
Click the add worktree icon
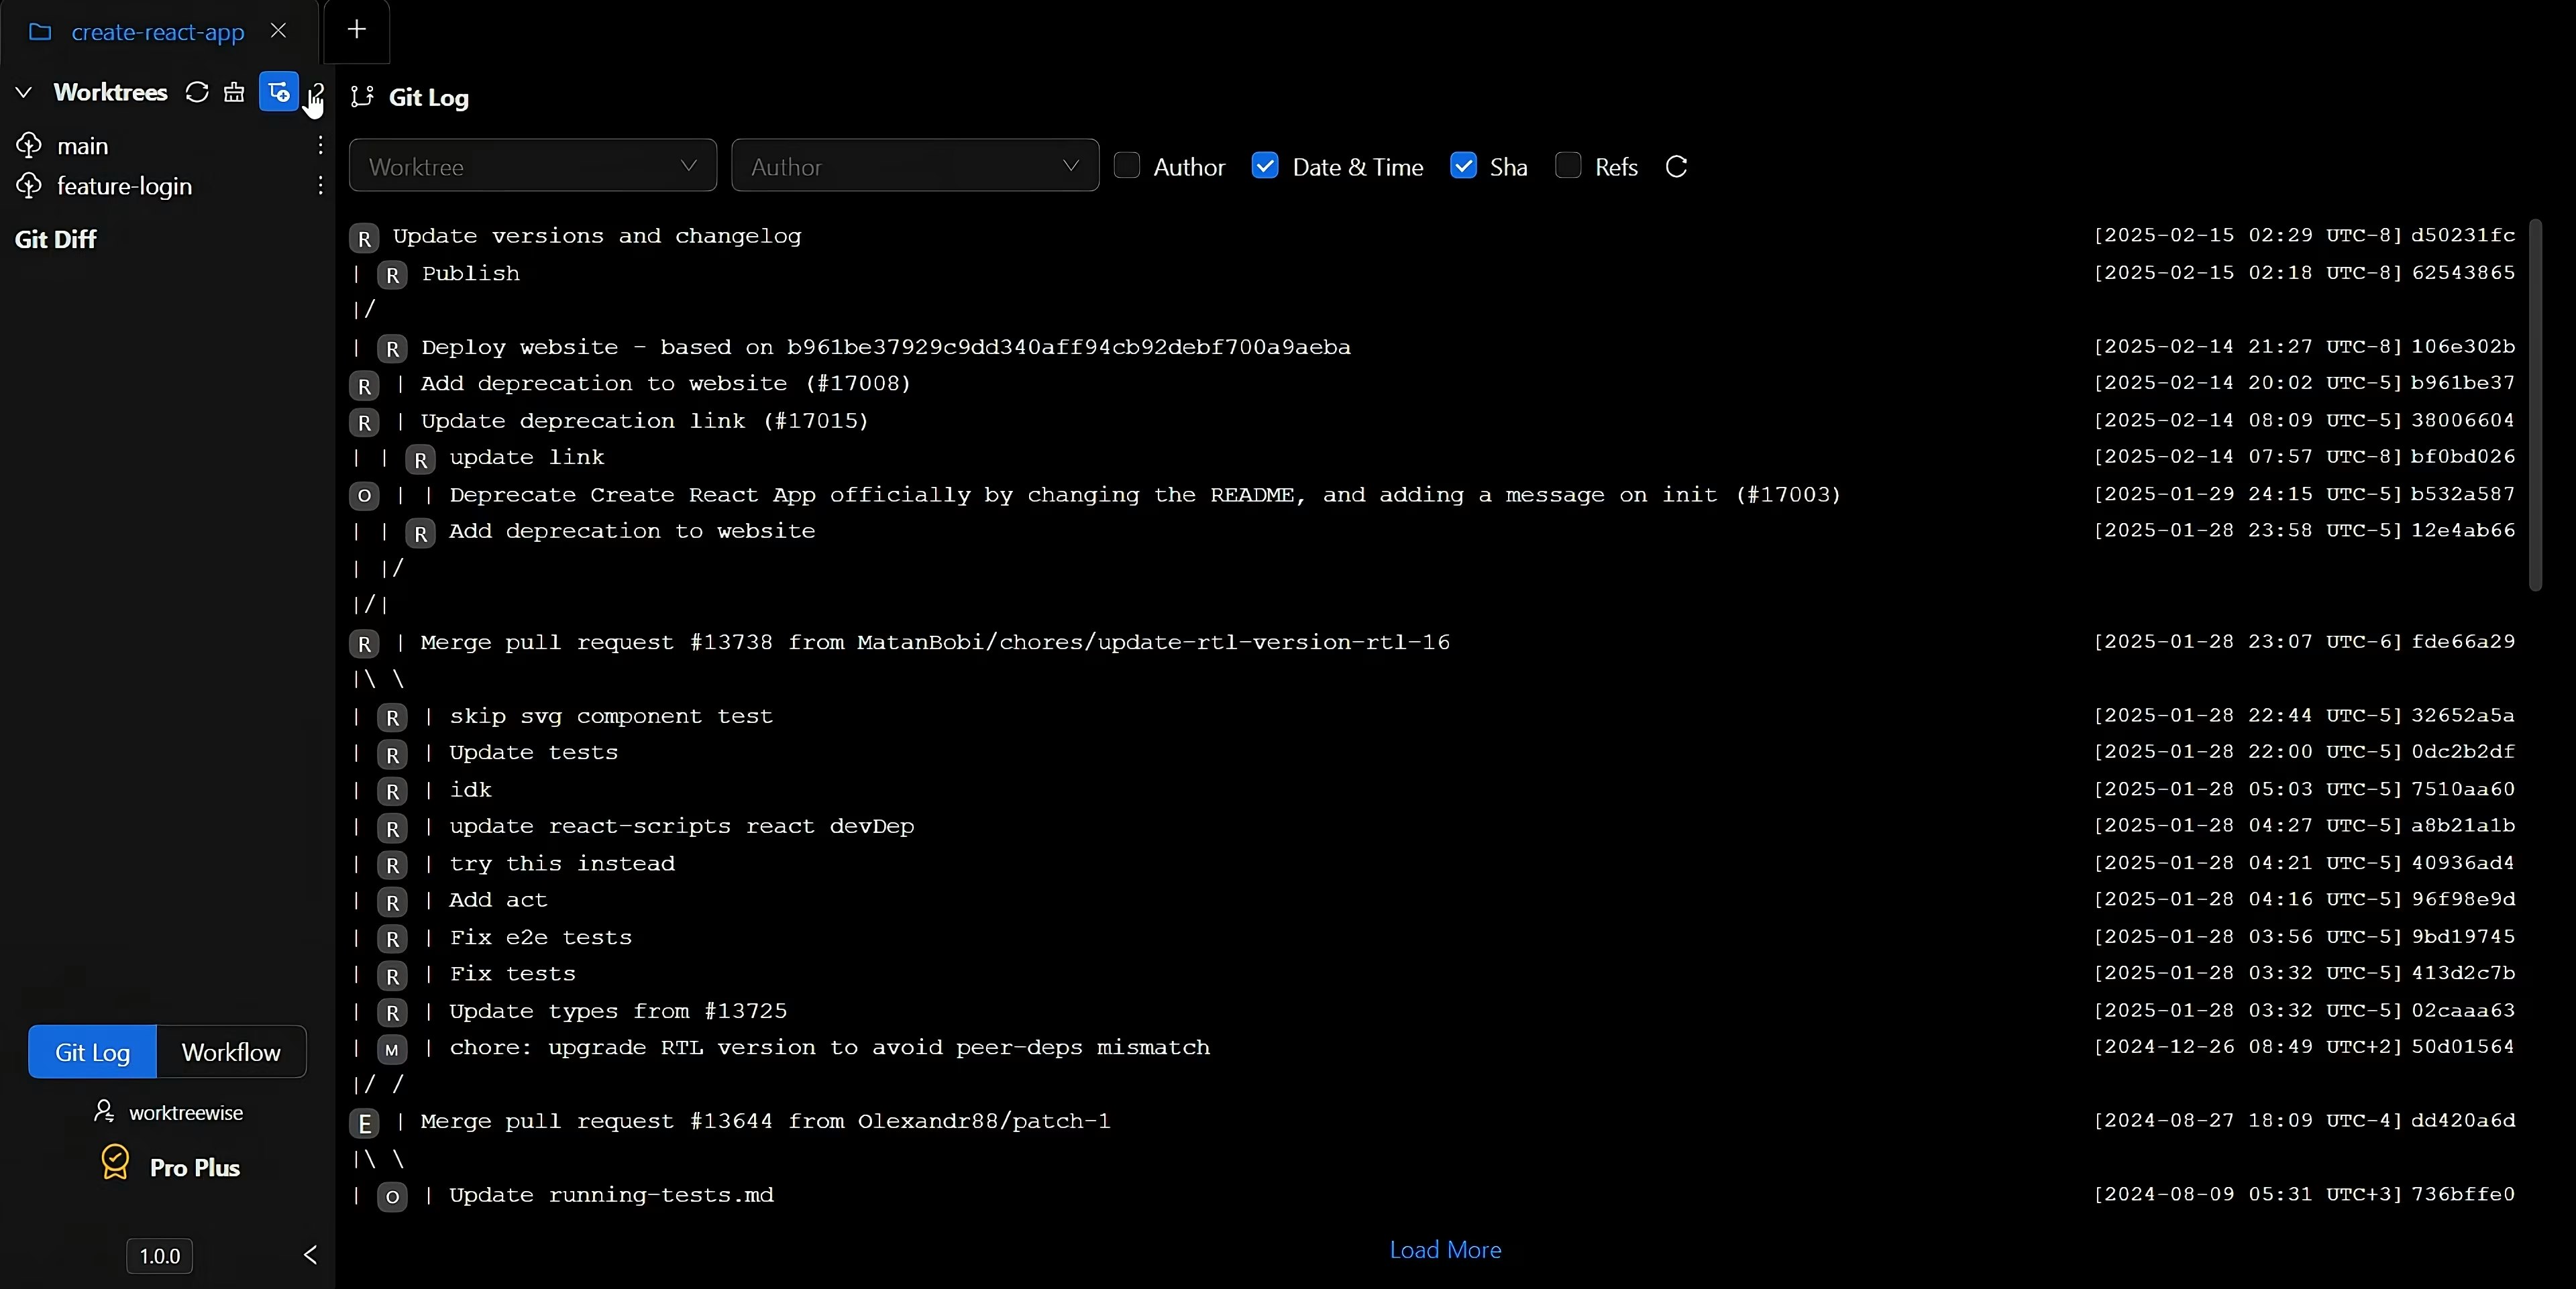279,92
